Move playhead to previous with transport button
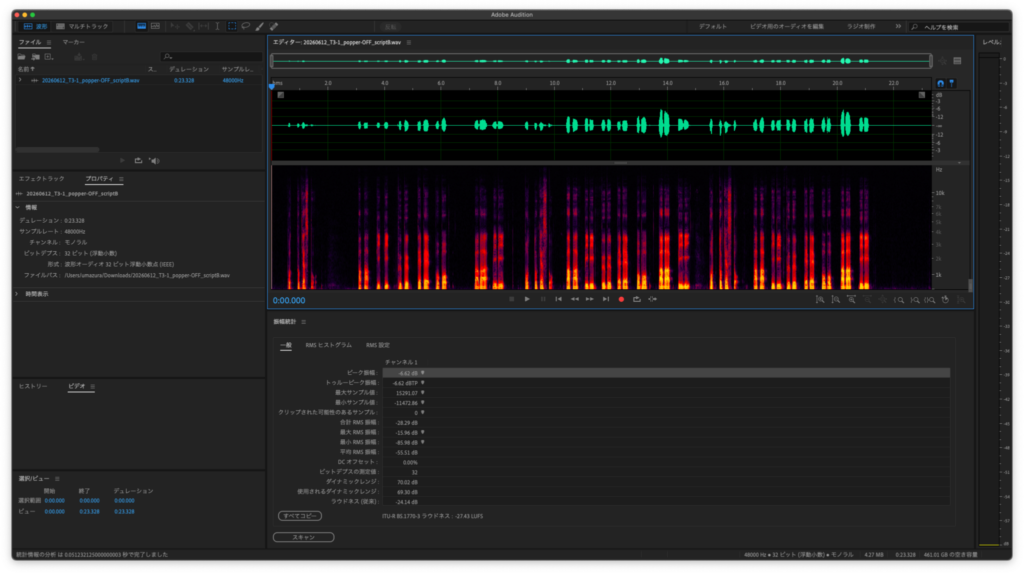The height and width of the screenshot is (574, 1024). (558, 299)
